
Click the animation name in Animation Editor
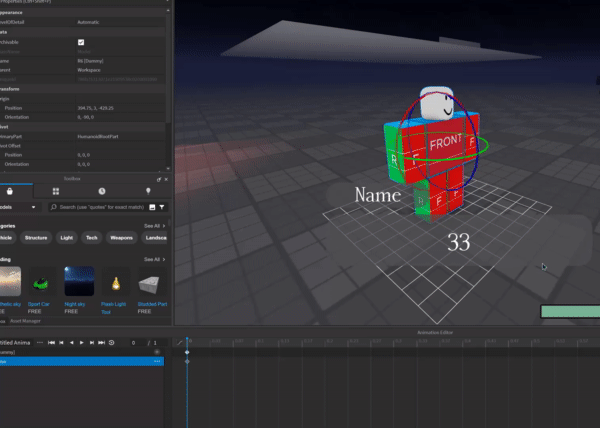point(15,343)
